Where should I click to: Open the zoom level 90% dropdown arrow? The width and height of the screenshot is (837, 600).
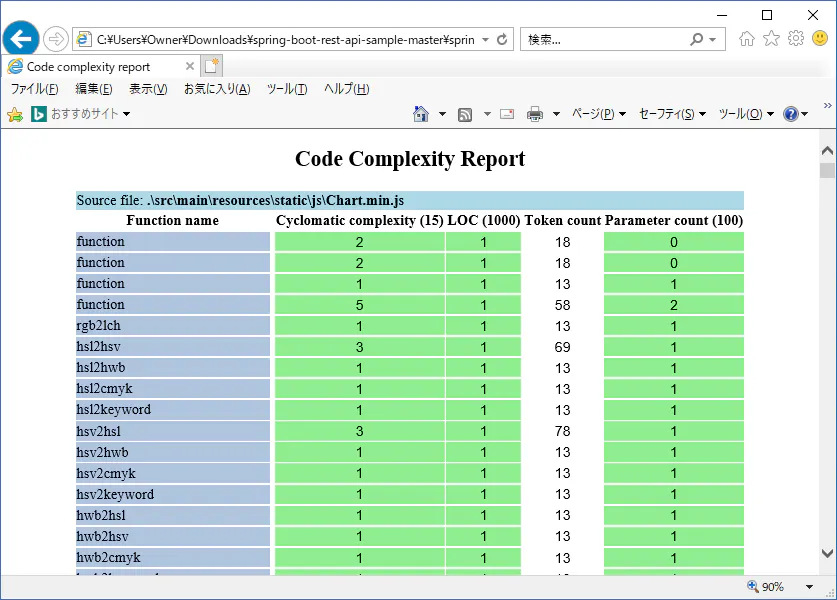810,587
